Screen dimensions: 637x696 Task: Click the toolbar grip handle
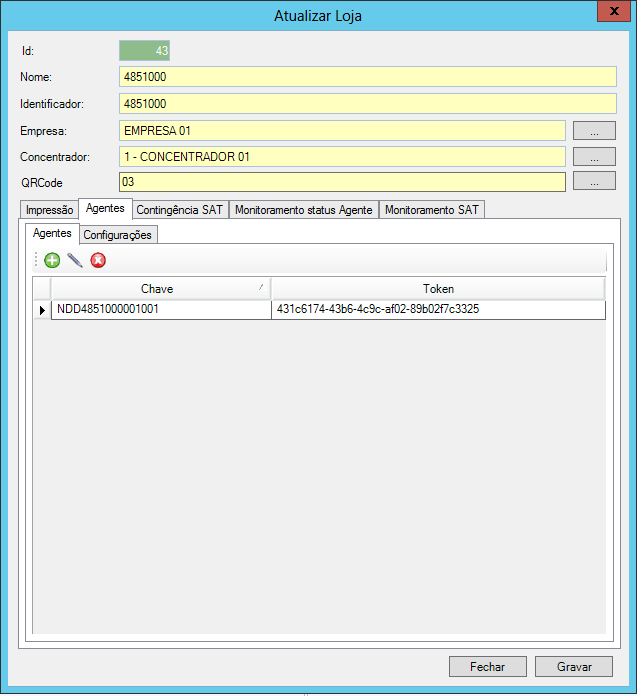click(x=36, y=260)
